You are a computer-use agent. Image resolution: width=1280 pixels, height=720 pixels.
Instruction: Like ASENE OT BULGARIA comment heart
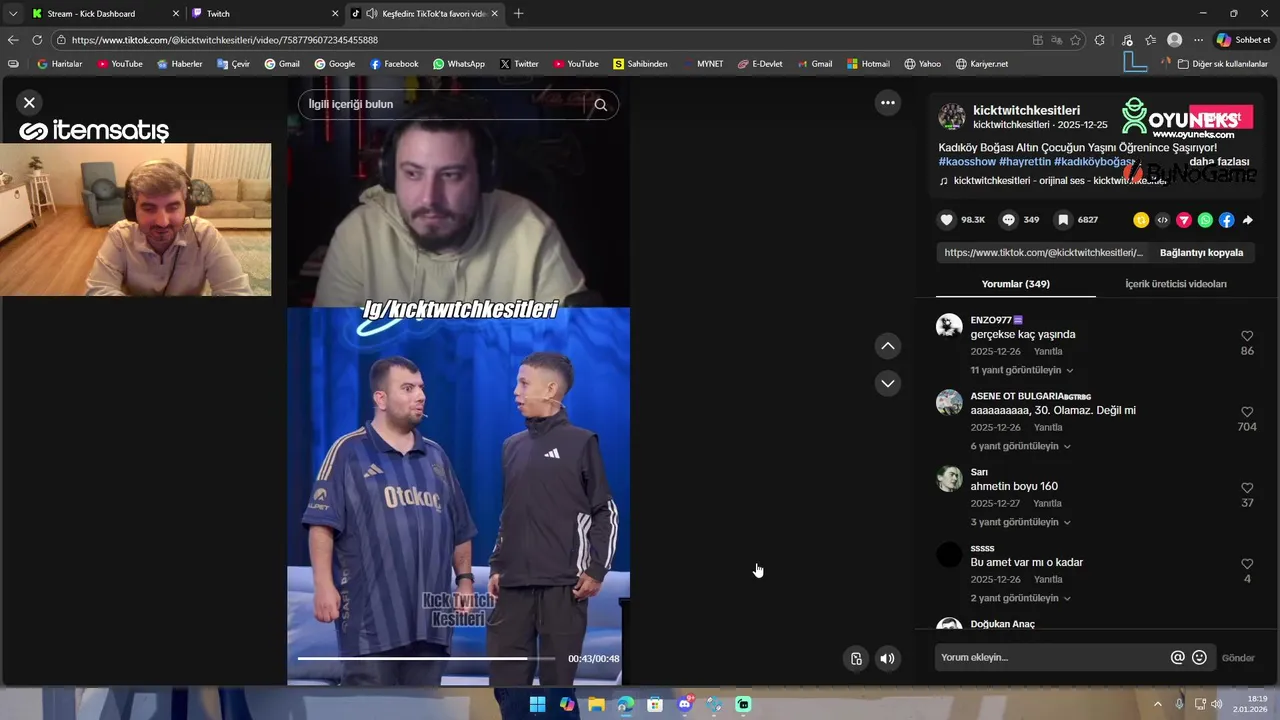point(1247,412)
